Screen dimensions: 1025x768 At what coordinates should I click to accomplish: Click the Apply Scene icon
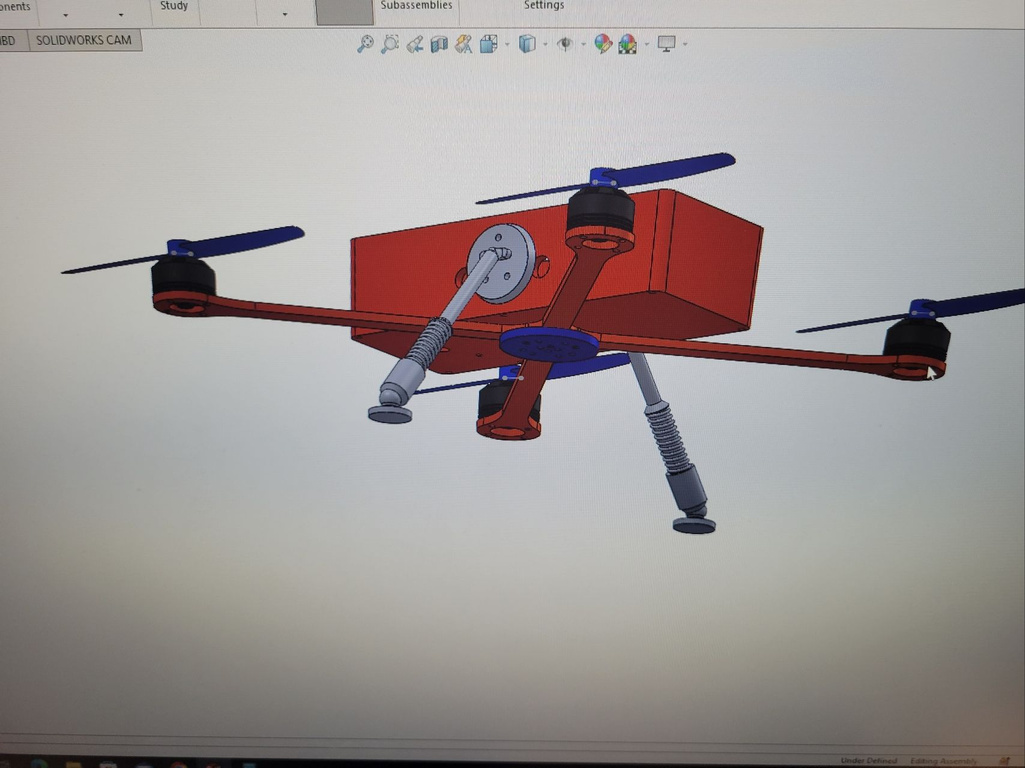628,44
